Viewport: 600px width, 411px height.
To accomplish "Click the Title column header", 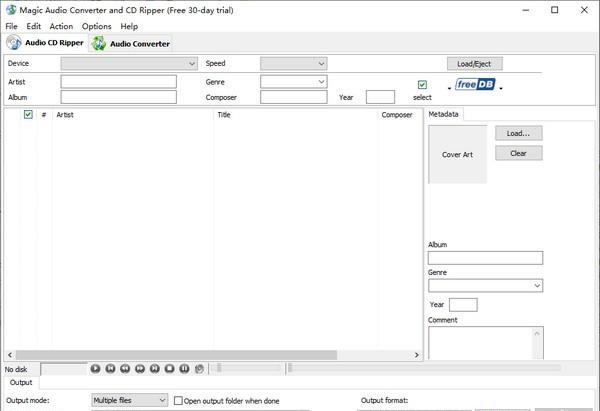I will point(295,114).
